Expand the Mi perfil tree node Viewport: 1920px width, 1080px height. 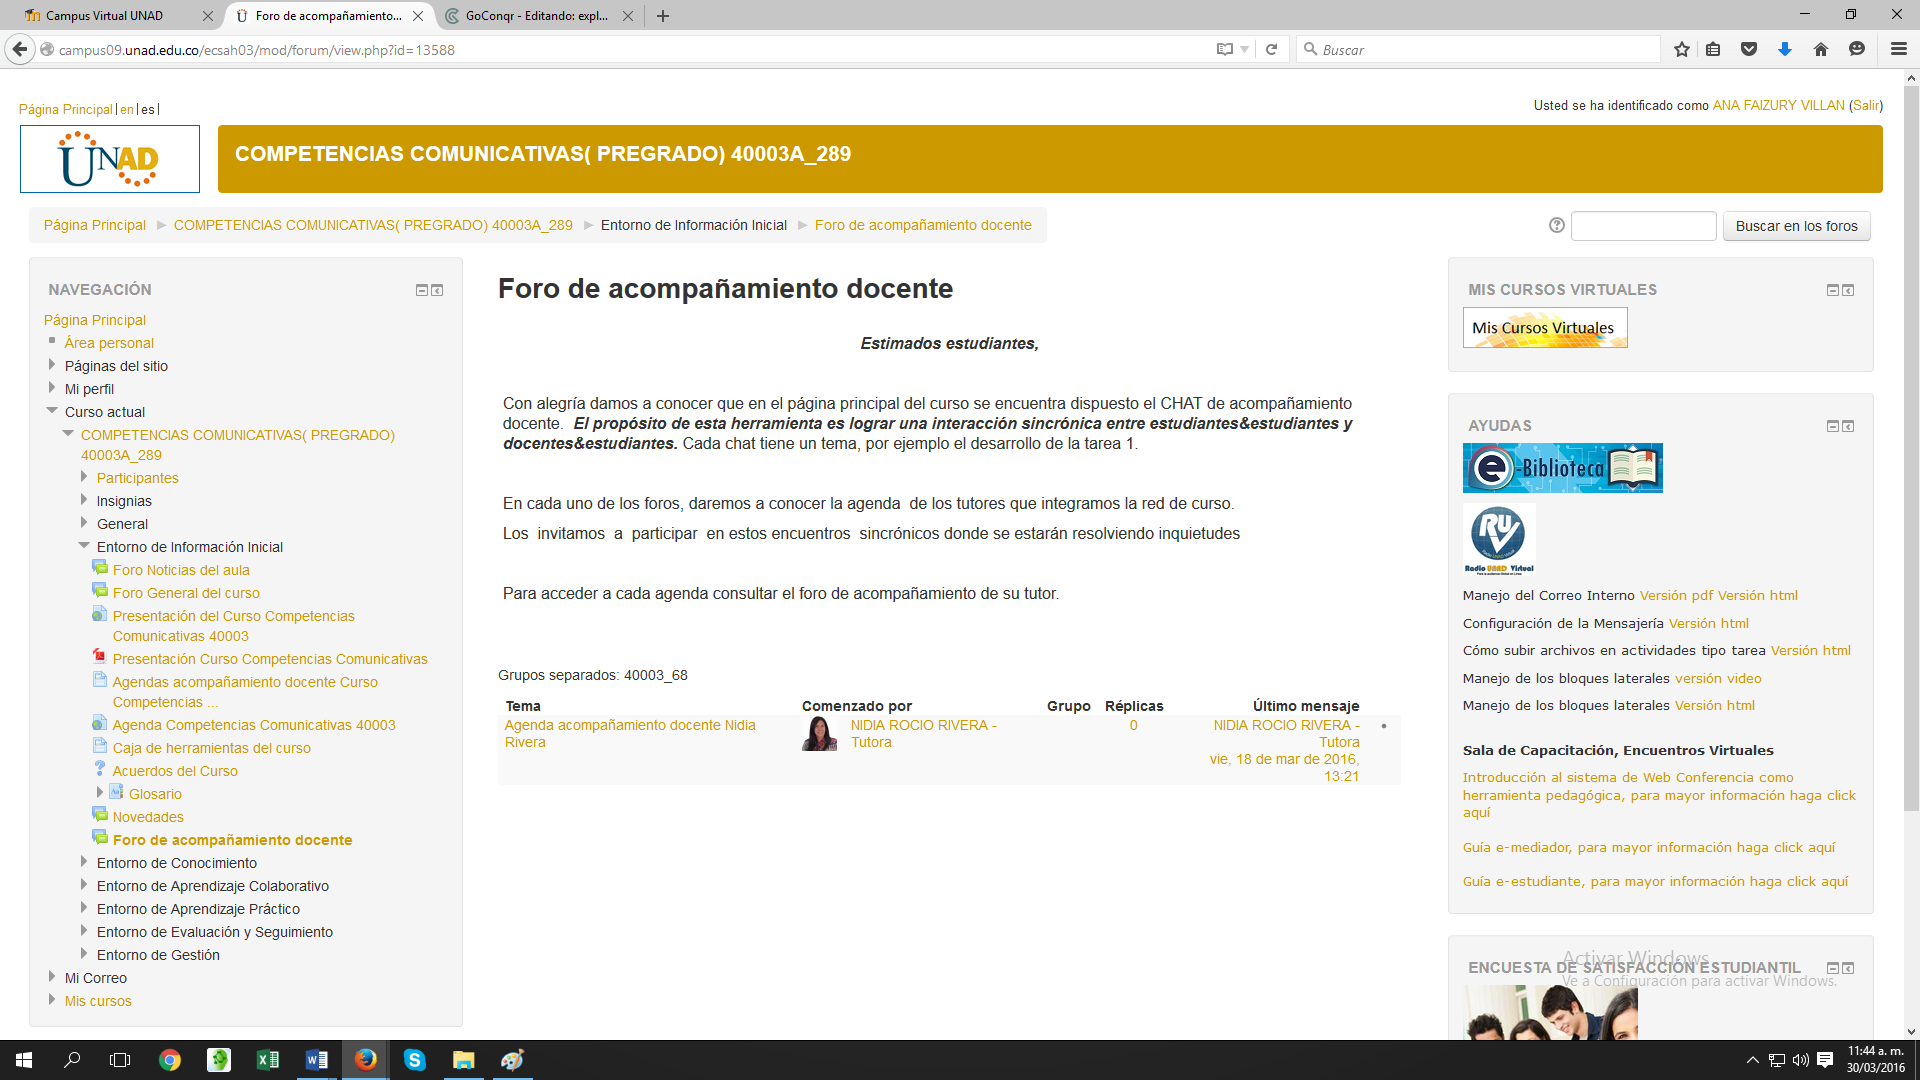[52, 389]
